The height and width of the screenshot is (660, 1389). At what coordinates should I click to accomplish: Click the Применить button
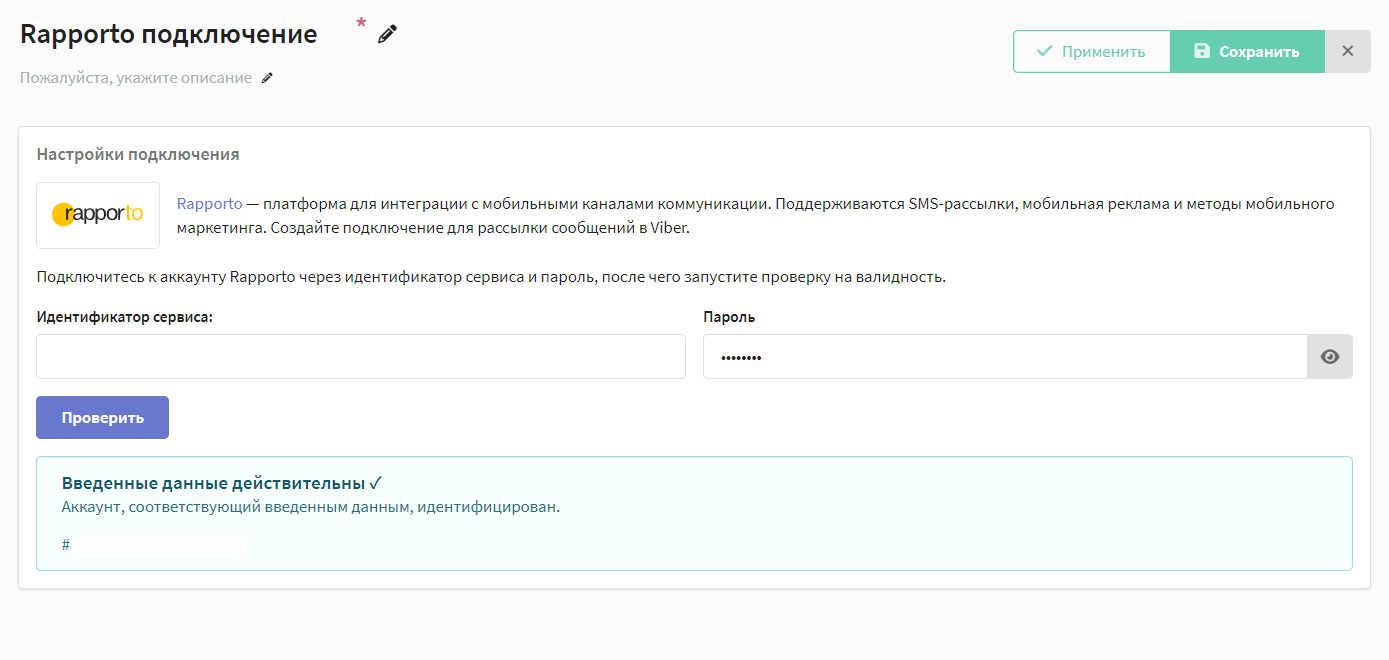(x=1091, y=52)
